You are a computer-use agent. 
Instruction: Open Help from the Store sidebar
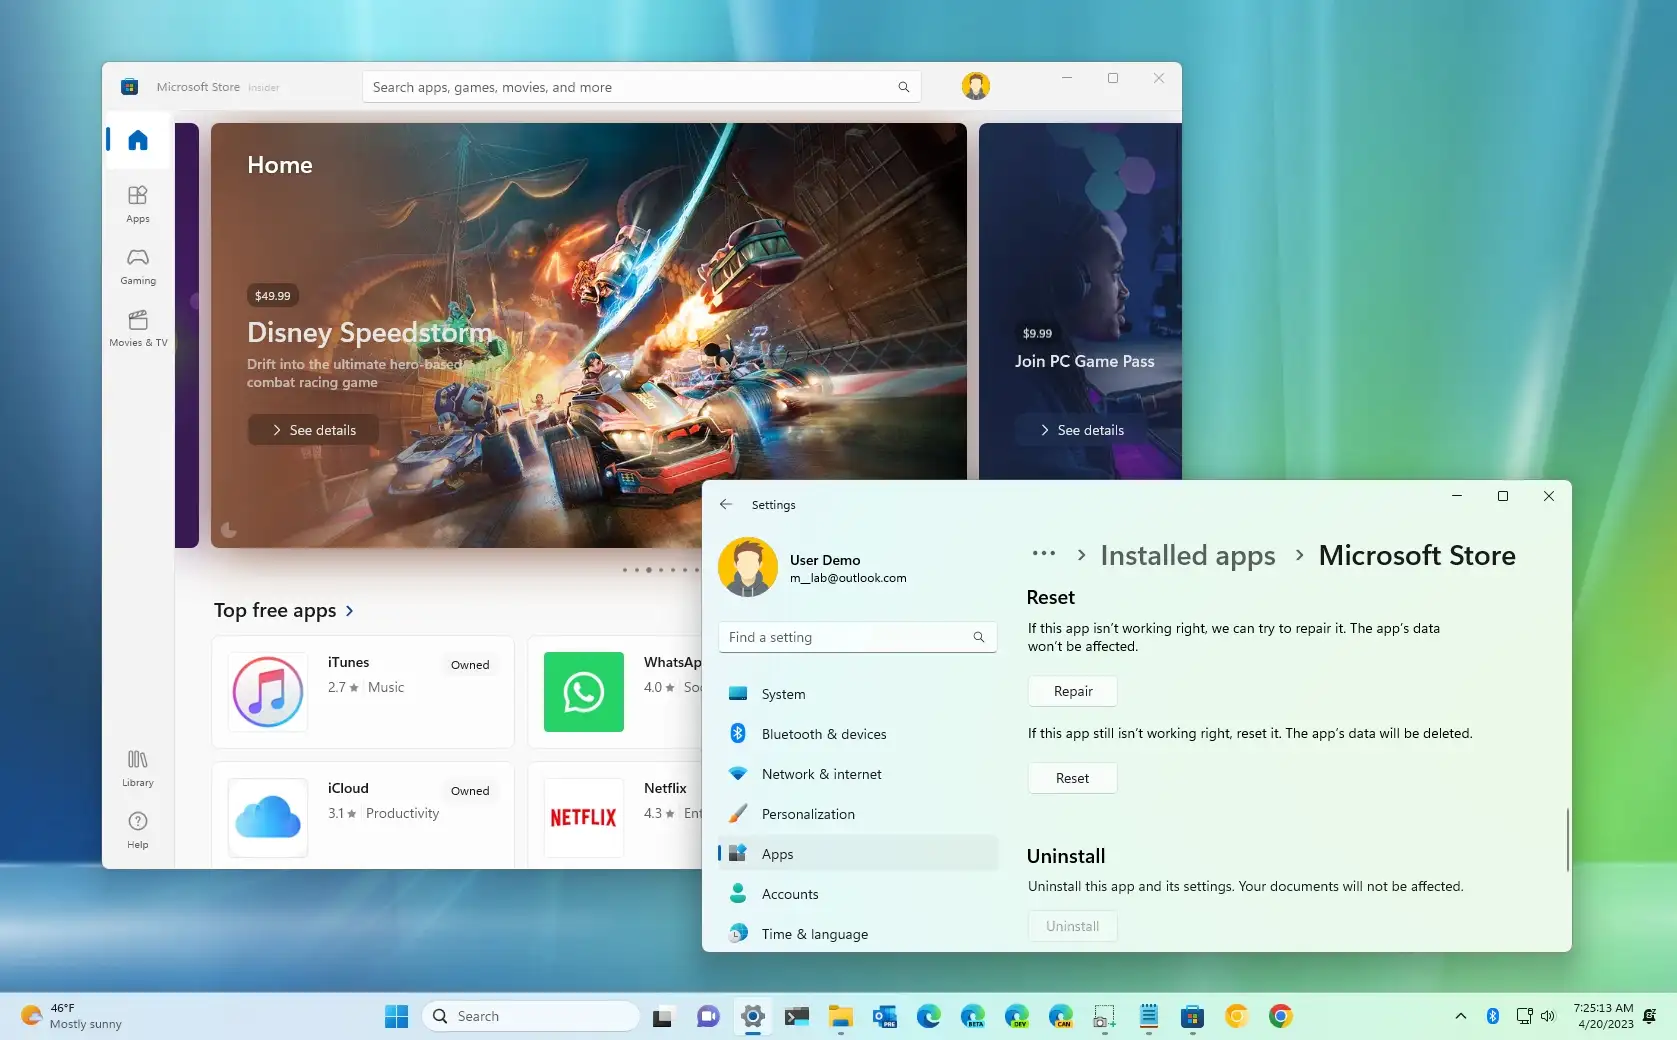click(137, 828)
